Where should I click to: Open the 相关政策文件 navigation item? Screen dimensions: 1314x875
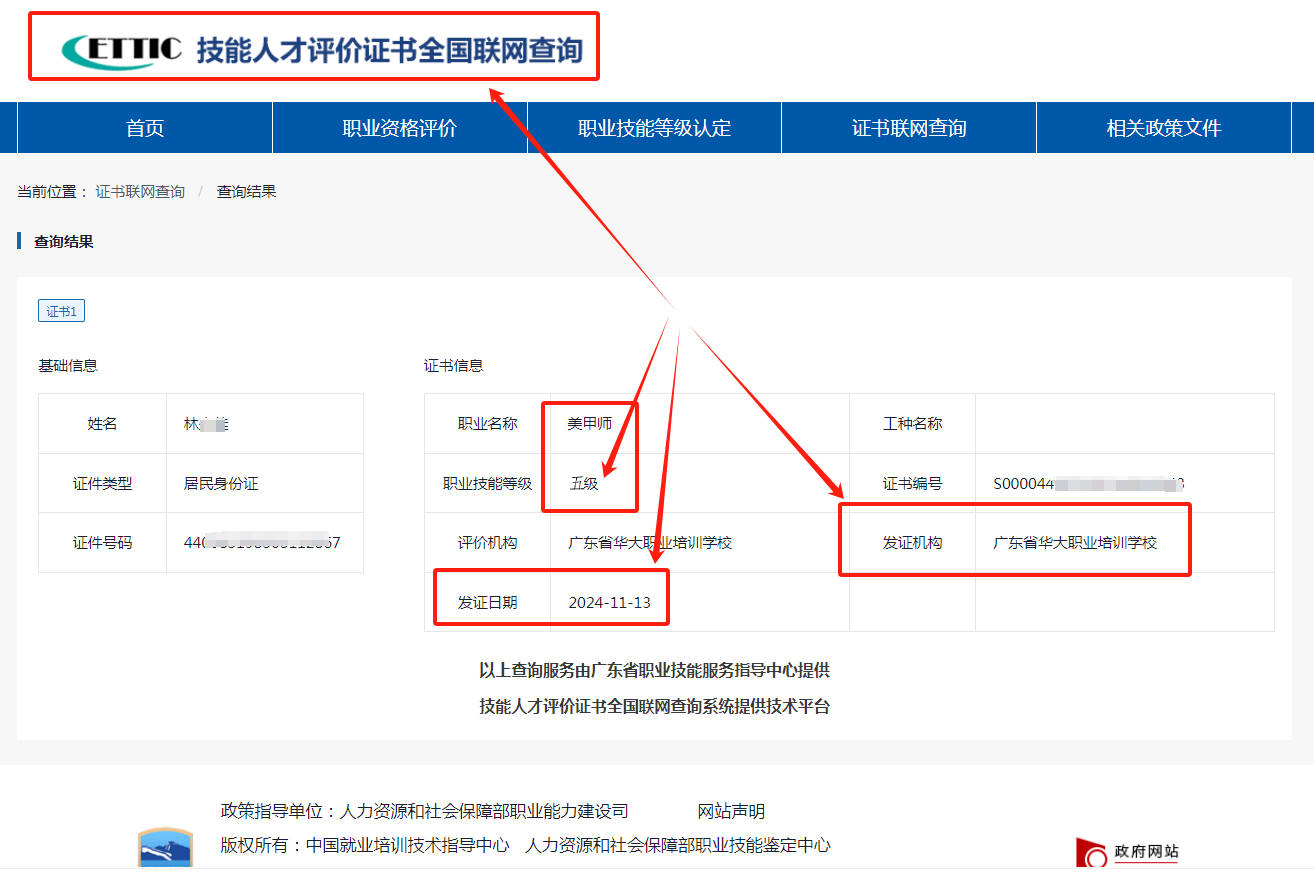pos(1163,128)
